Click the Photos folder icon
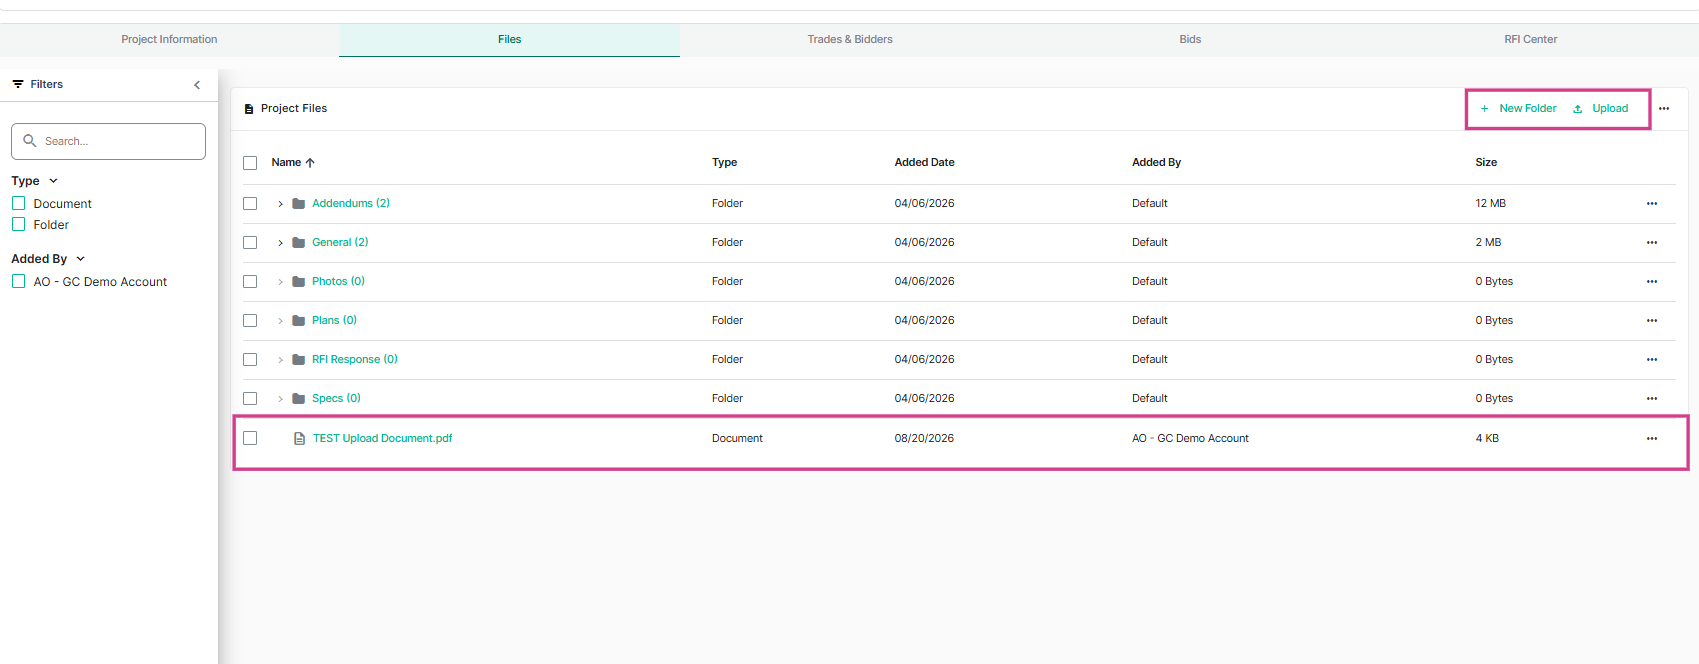Image resolution: width=1699 pixels, height=664 pixels. (x=298, y=282)
